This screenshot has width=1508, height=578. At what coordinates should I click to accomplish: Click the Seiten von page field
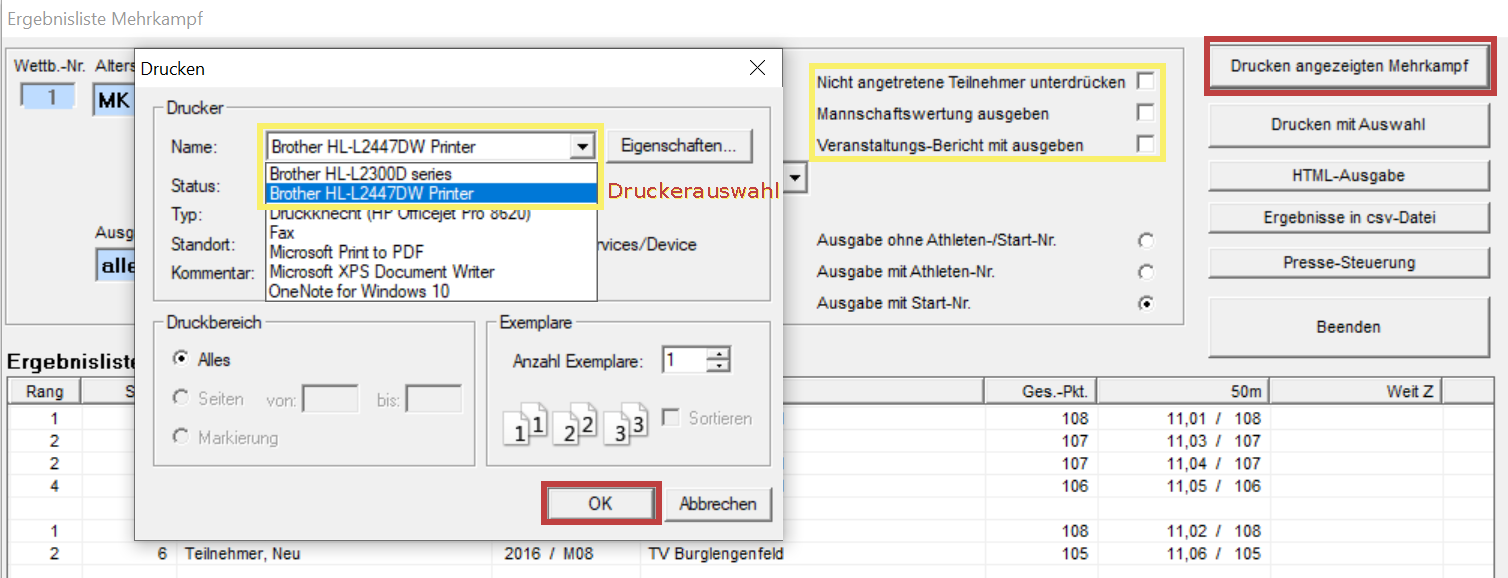pos(330,400)
